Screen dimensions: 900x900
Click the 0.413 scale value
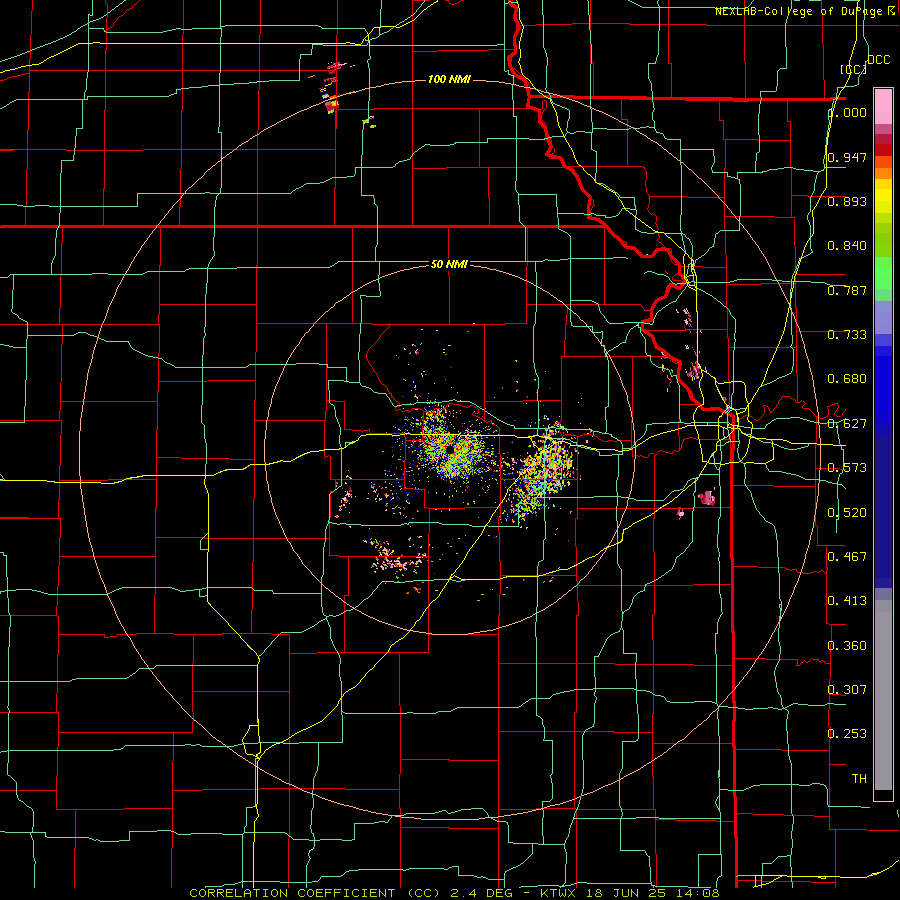[847, 601]
